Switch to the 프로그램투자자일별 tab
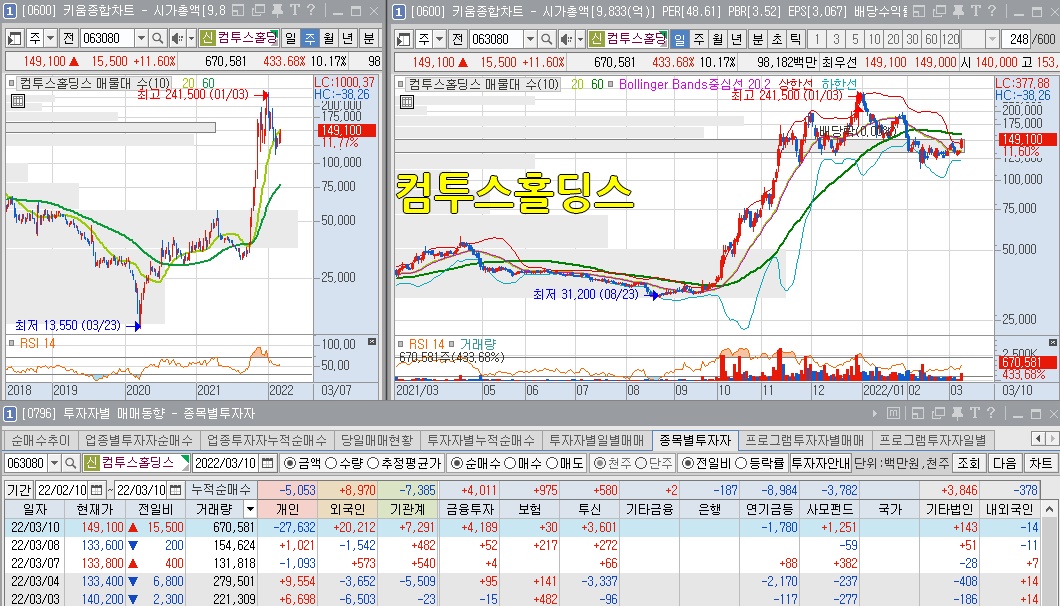 [932, 440]
